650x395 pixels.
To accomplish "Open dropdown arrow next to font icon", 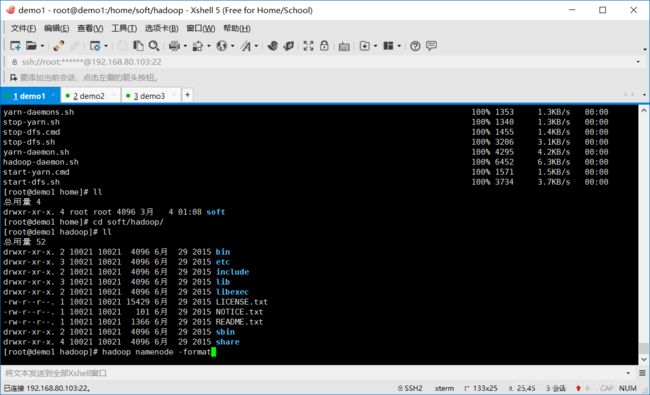I will click(256, 46).
